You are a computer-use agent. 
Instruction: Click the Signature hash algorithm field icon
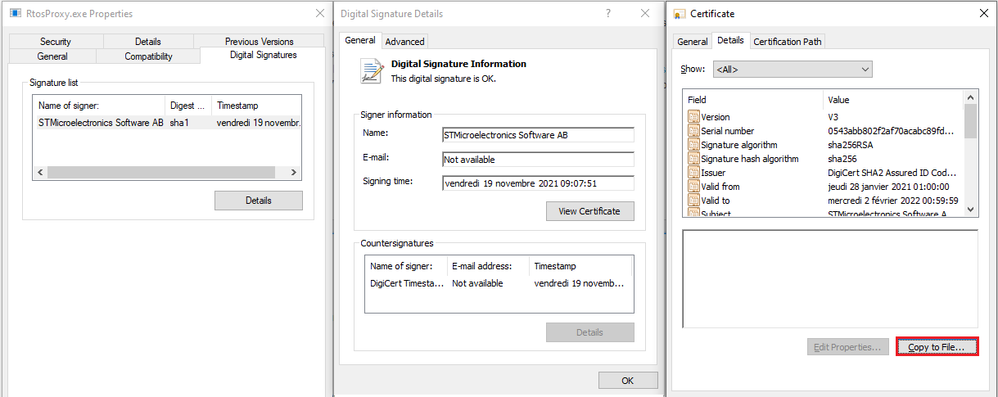[693, 159]
